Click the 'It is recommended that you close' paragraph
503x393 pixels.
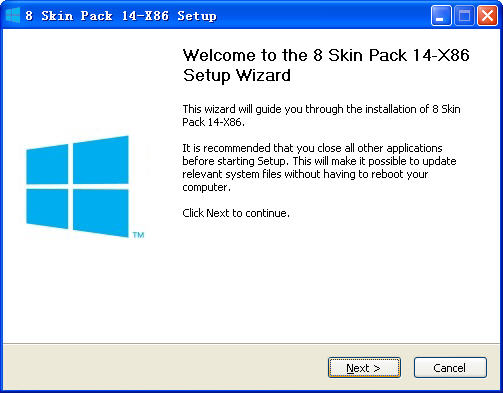tap(319, 168)
